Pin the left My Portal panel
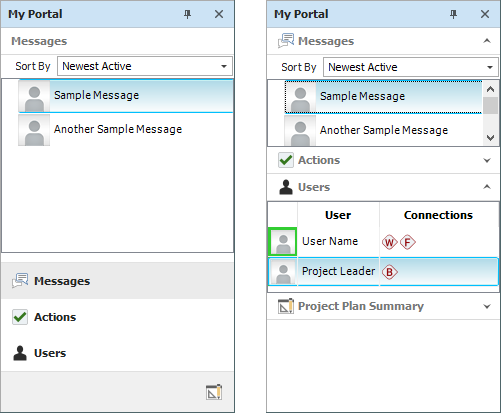The image size is (501, 413). click(187, 14)
